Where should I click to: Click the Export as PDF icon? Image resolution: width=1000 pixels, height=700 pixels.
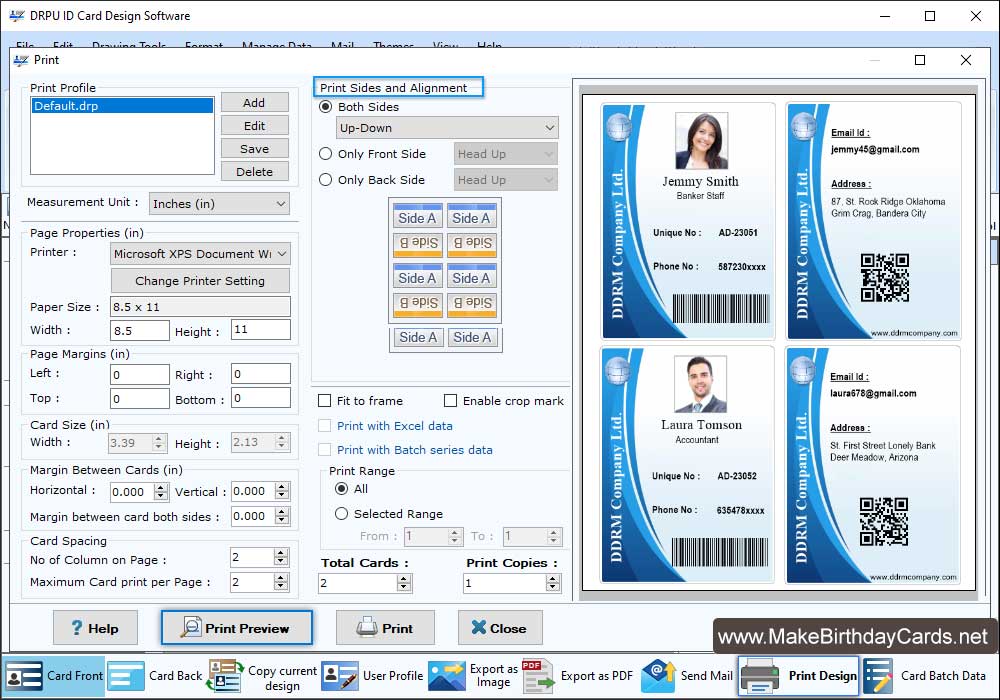pos(539,676)
